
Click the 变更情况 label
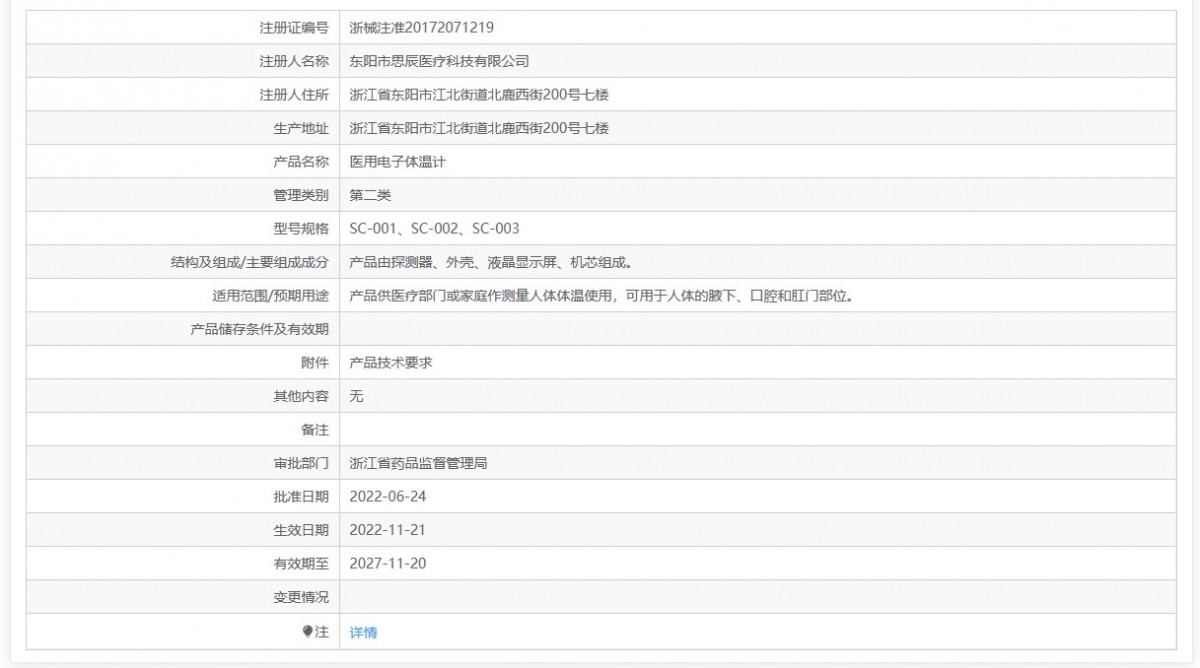pos(301,597)
